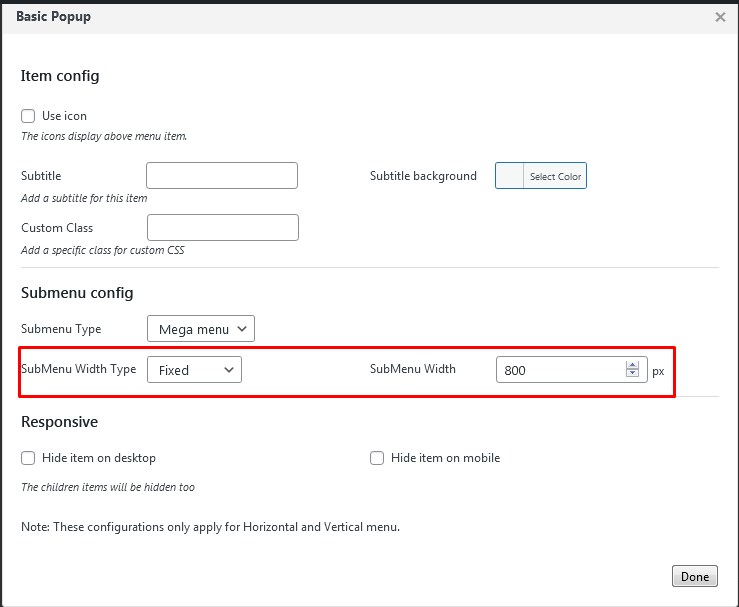This screenshot has height=607, width=739.
Task: Click the Basic Popup title bar text
Action: tap(53, 17)
